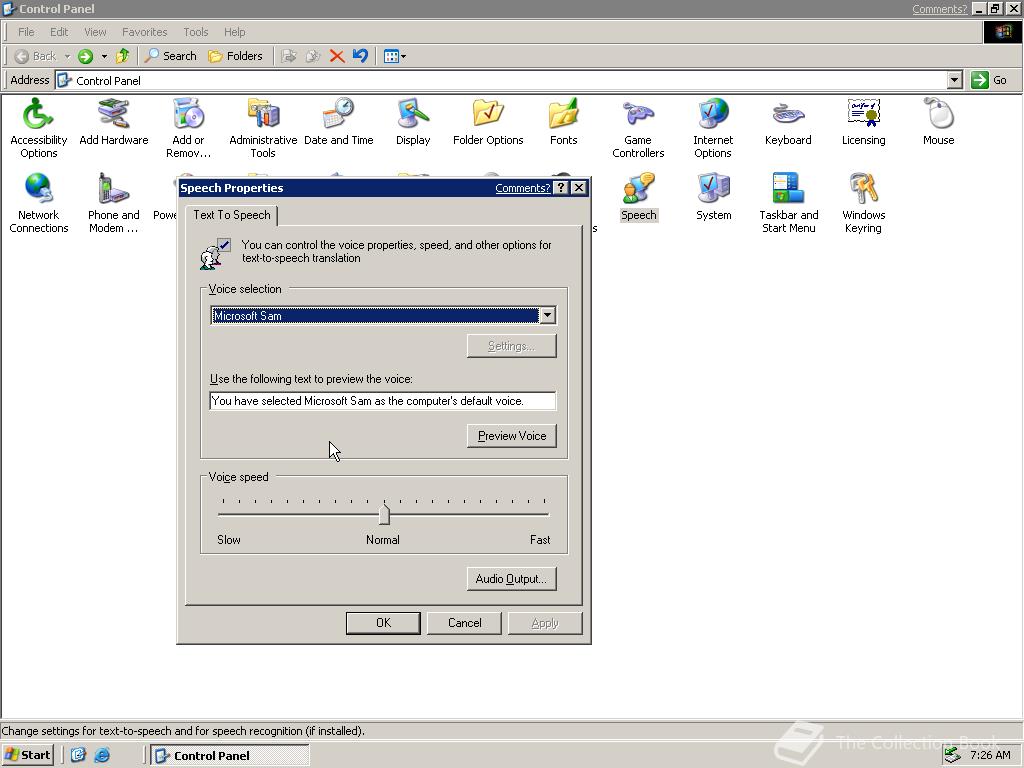Click Comments link in Speech Properties title
The height and width of the screenshot is (768, 1024).
coord(522,188)
